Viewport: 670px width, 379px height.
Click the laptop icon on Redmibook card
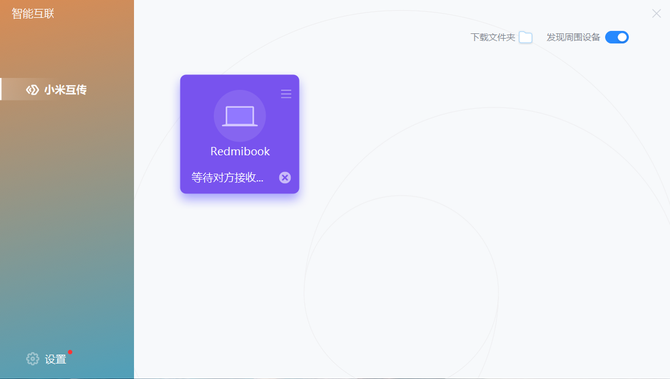click(240, 116)
